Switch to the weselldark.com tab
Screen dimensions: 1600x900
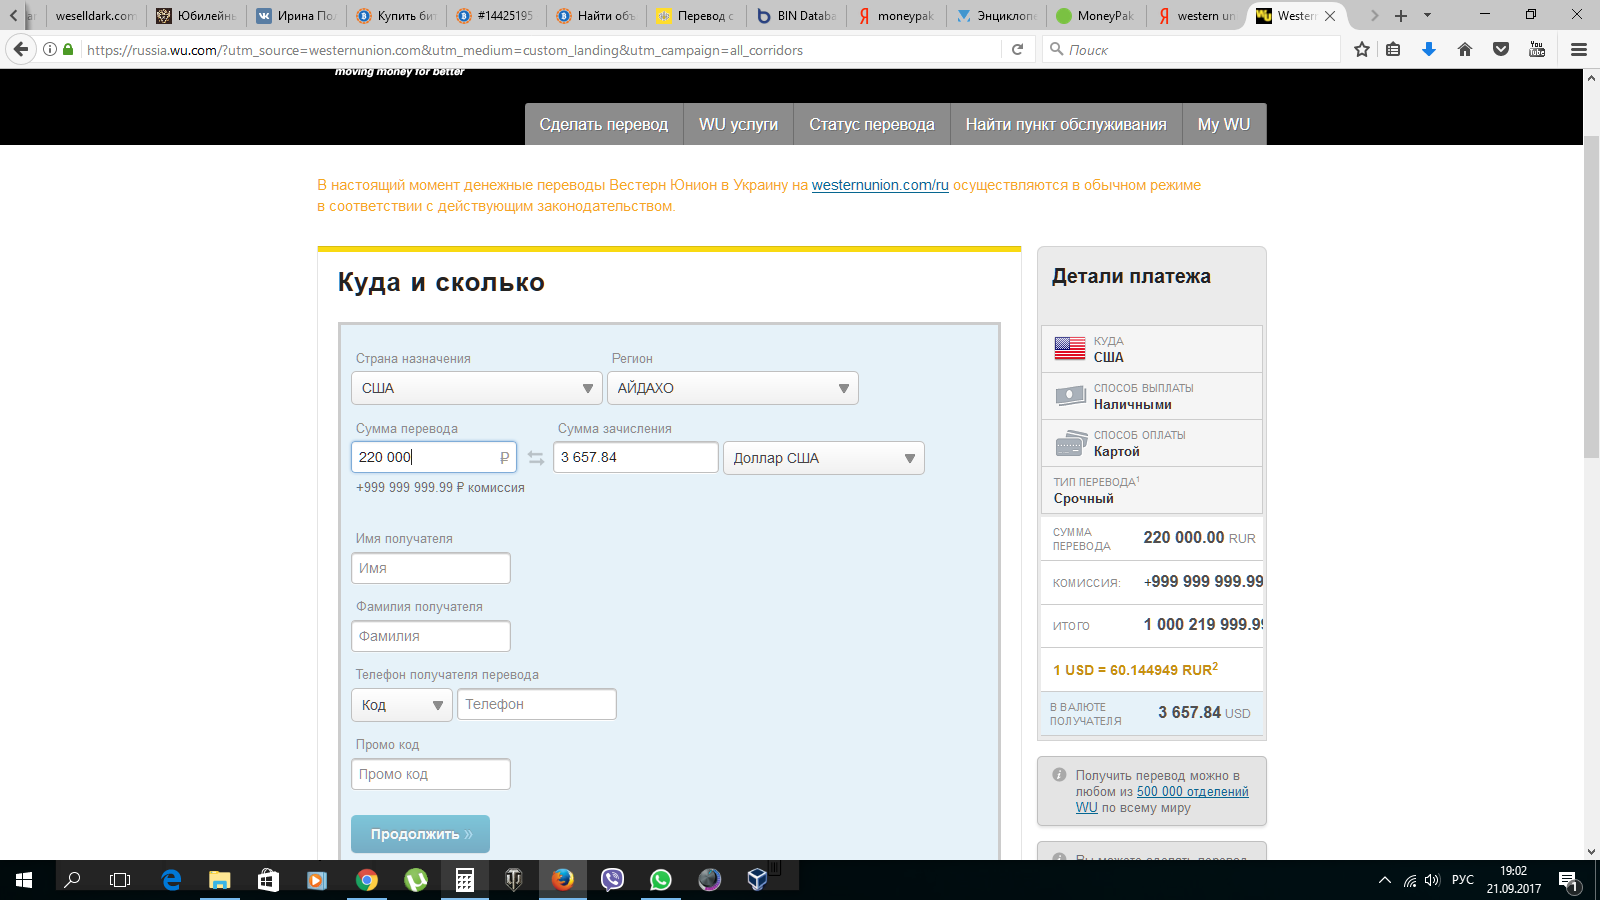[95, 15]
